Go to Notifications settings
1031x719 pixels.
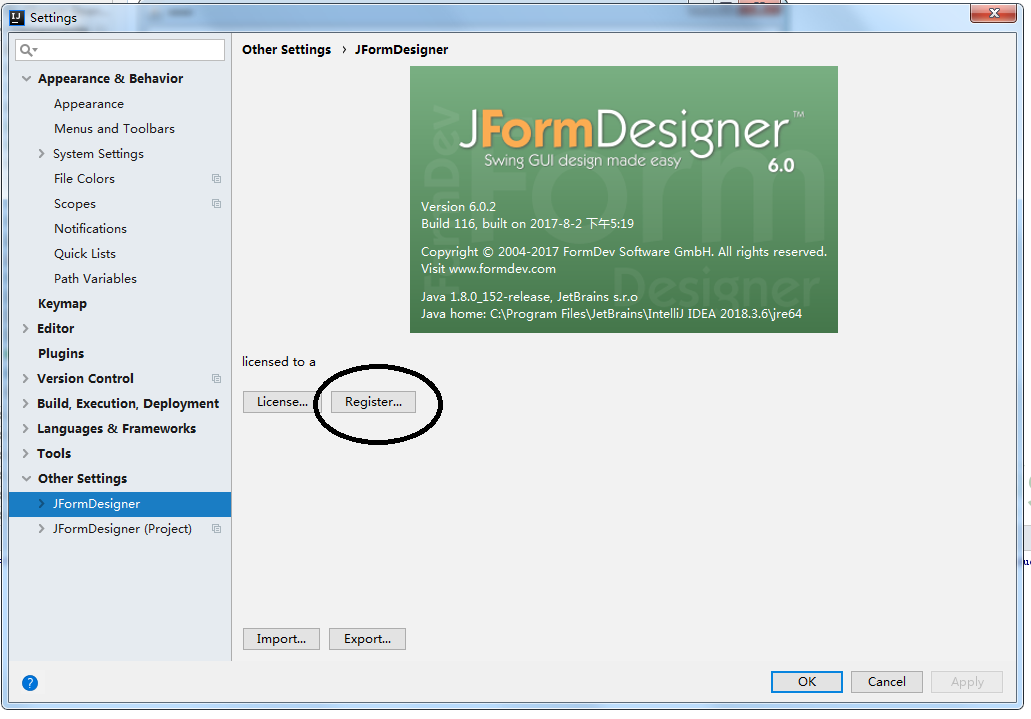pos(90,229)
